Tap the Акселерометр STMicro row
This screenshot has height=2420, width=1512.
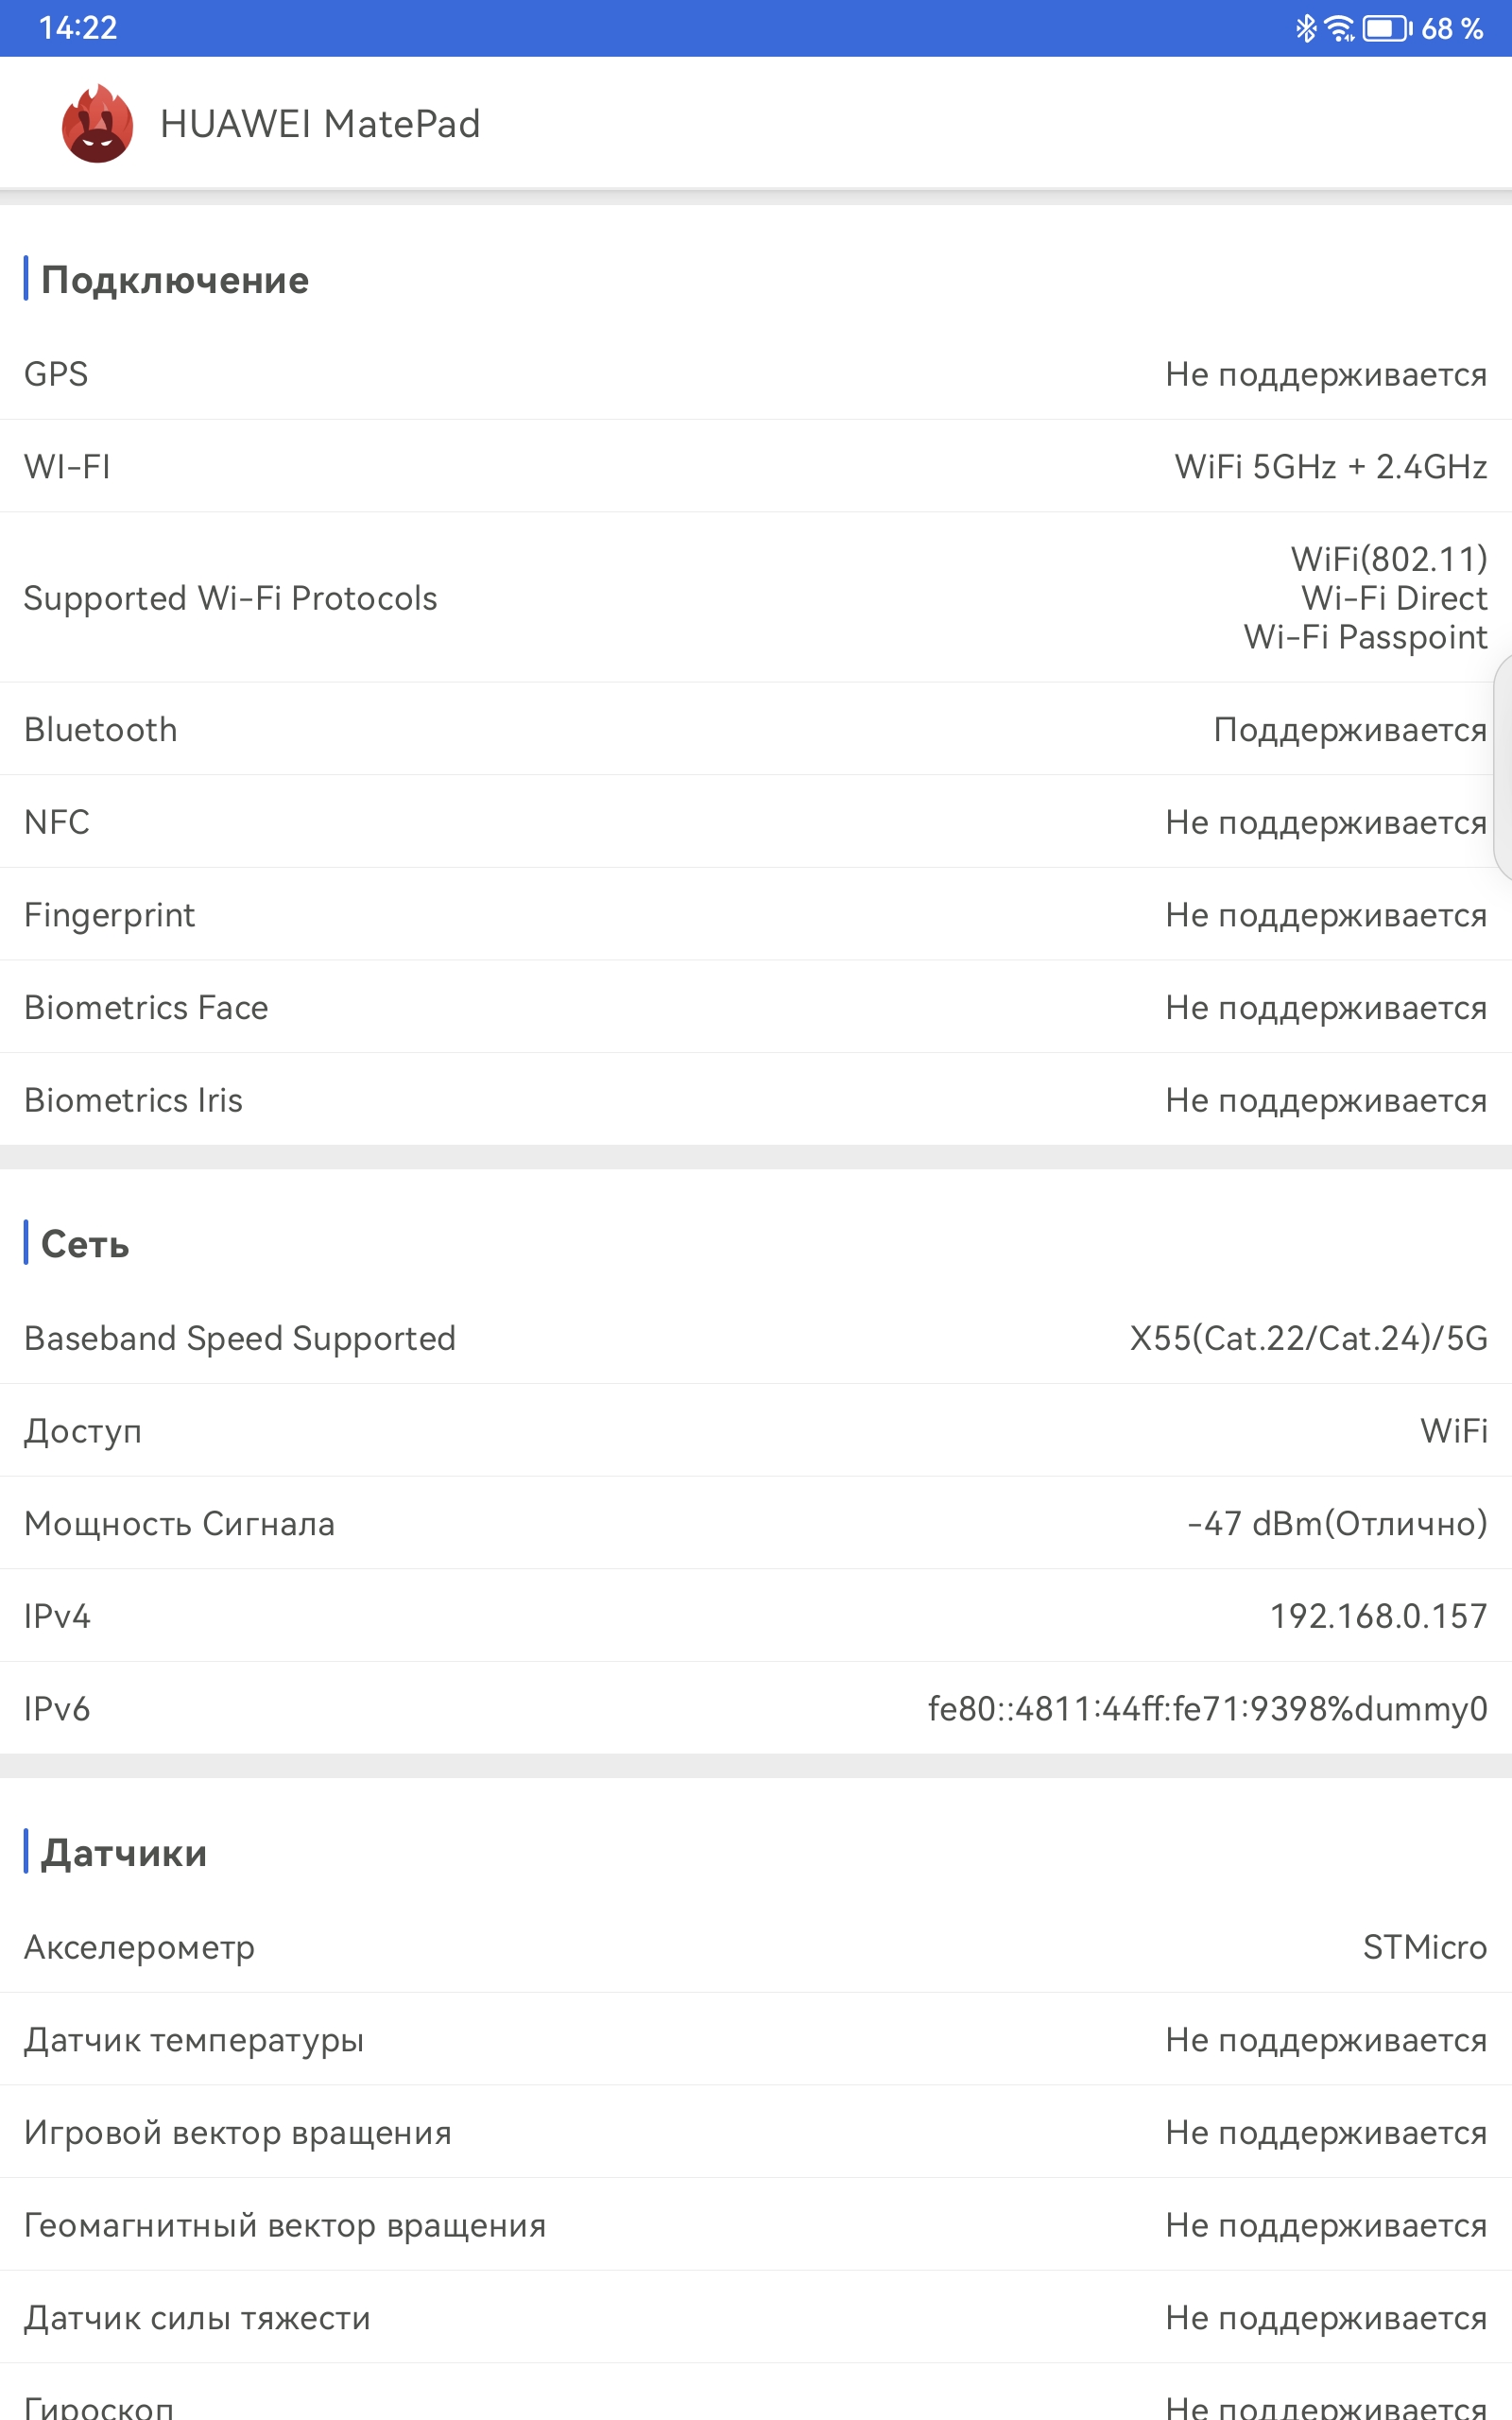756,1947
